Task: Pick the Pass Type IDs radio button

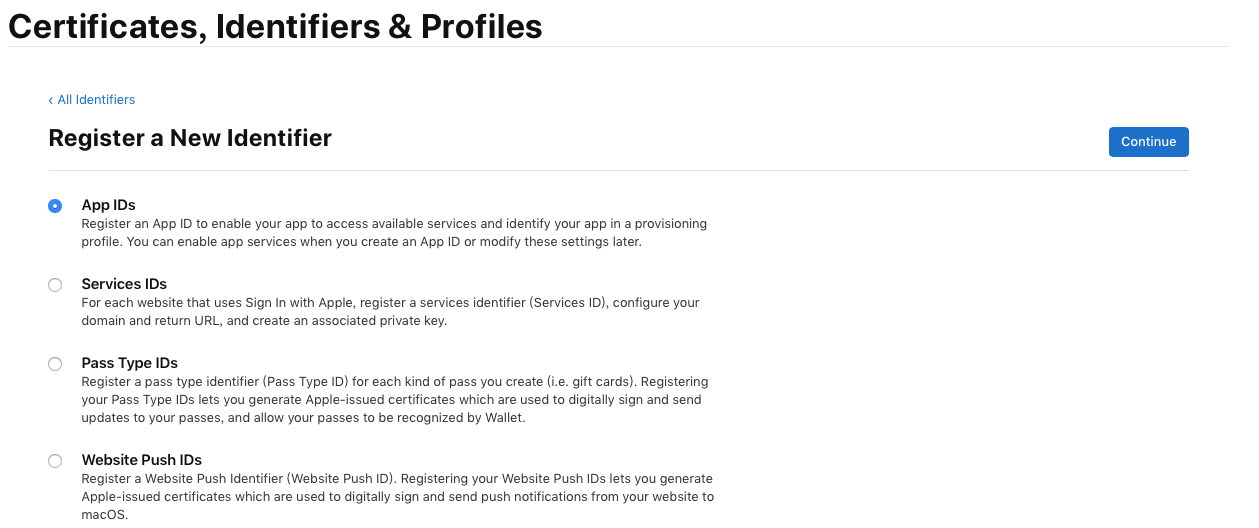Action: [55, 364]
